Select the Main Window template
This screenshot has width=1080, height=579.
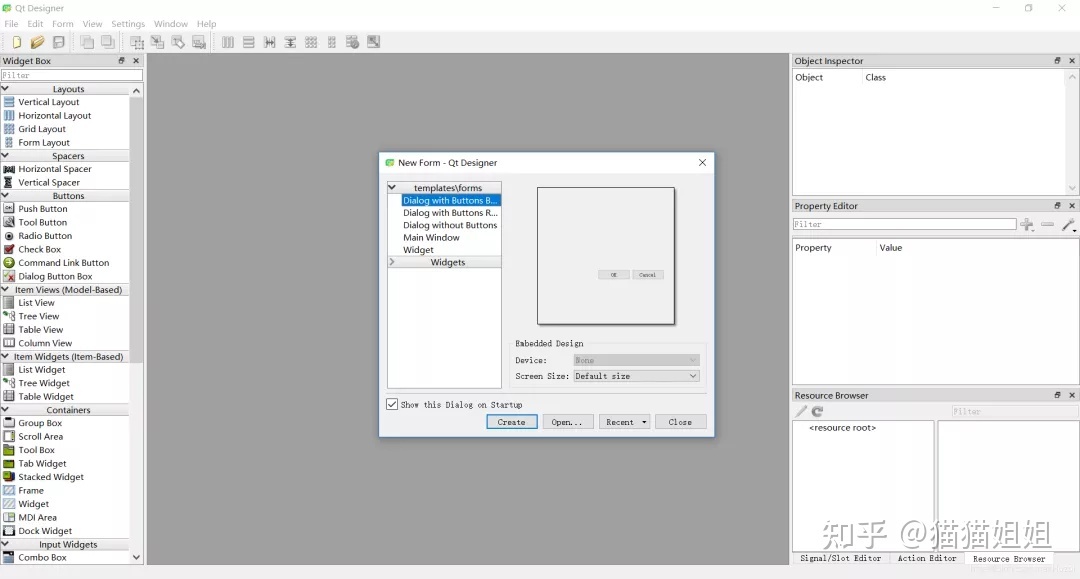point(431,238)
